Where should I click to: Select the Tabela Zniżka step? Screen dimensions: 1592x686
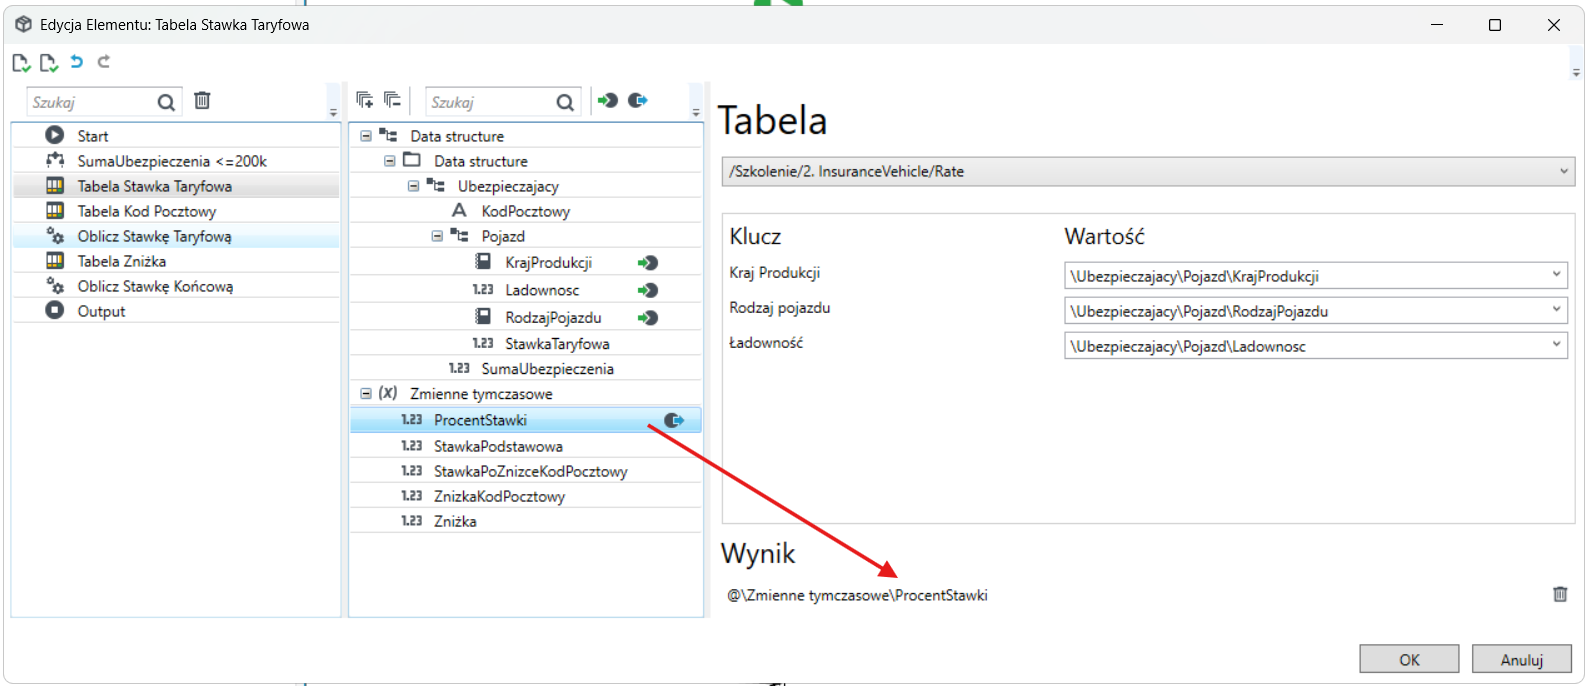(176, 261)
